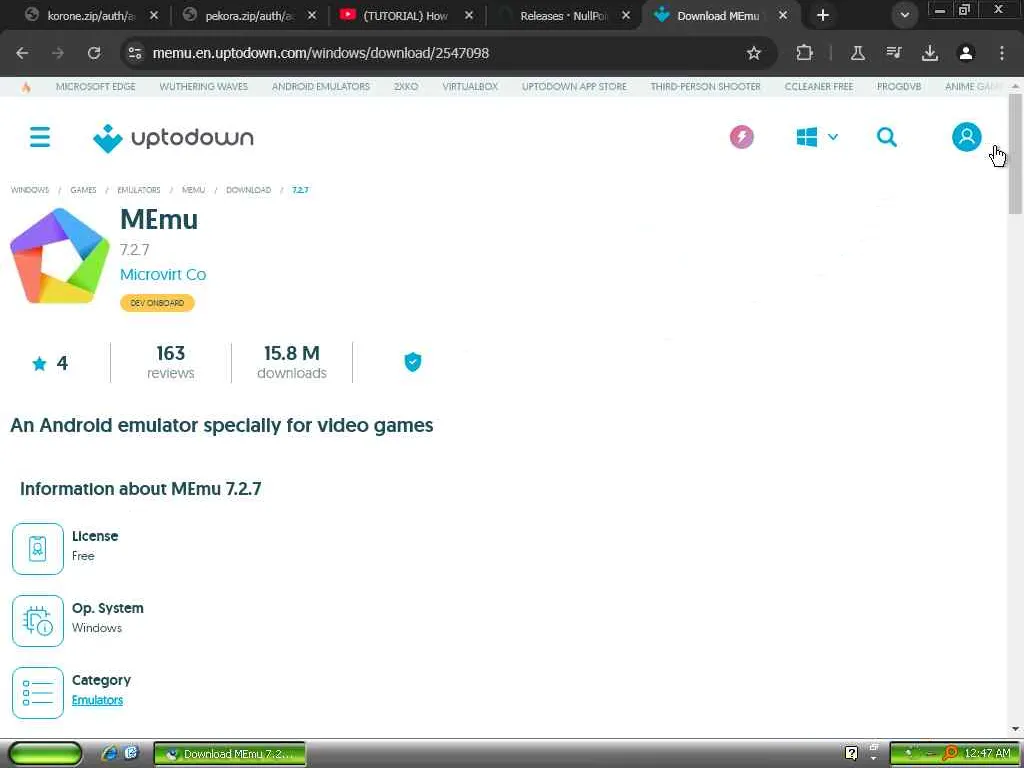Viewport: 1024px width, 768px height.
Task: Open the browser profile icon
Action: click(x=966, y=53)
